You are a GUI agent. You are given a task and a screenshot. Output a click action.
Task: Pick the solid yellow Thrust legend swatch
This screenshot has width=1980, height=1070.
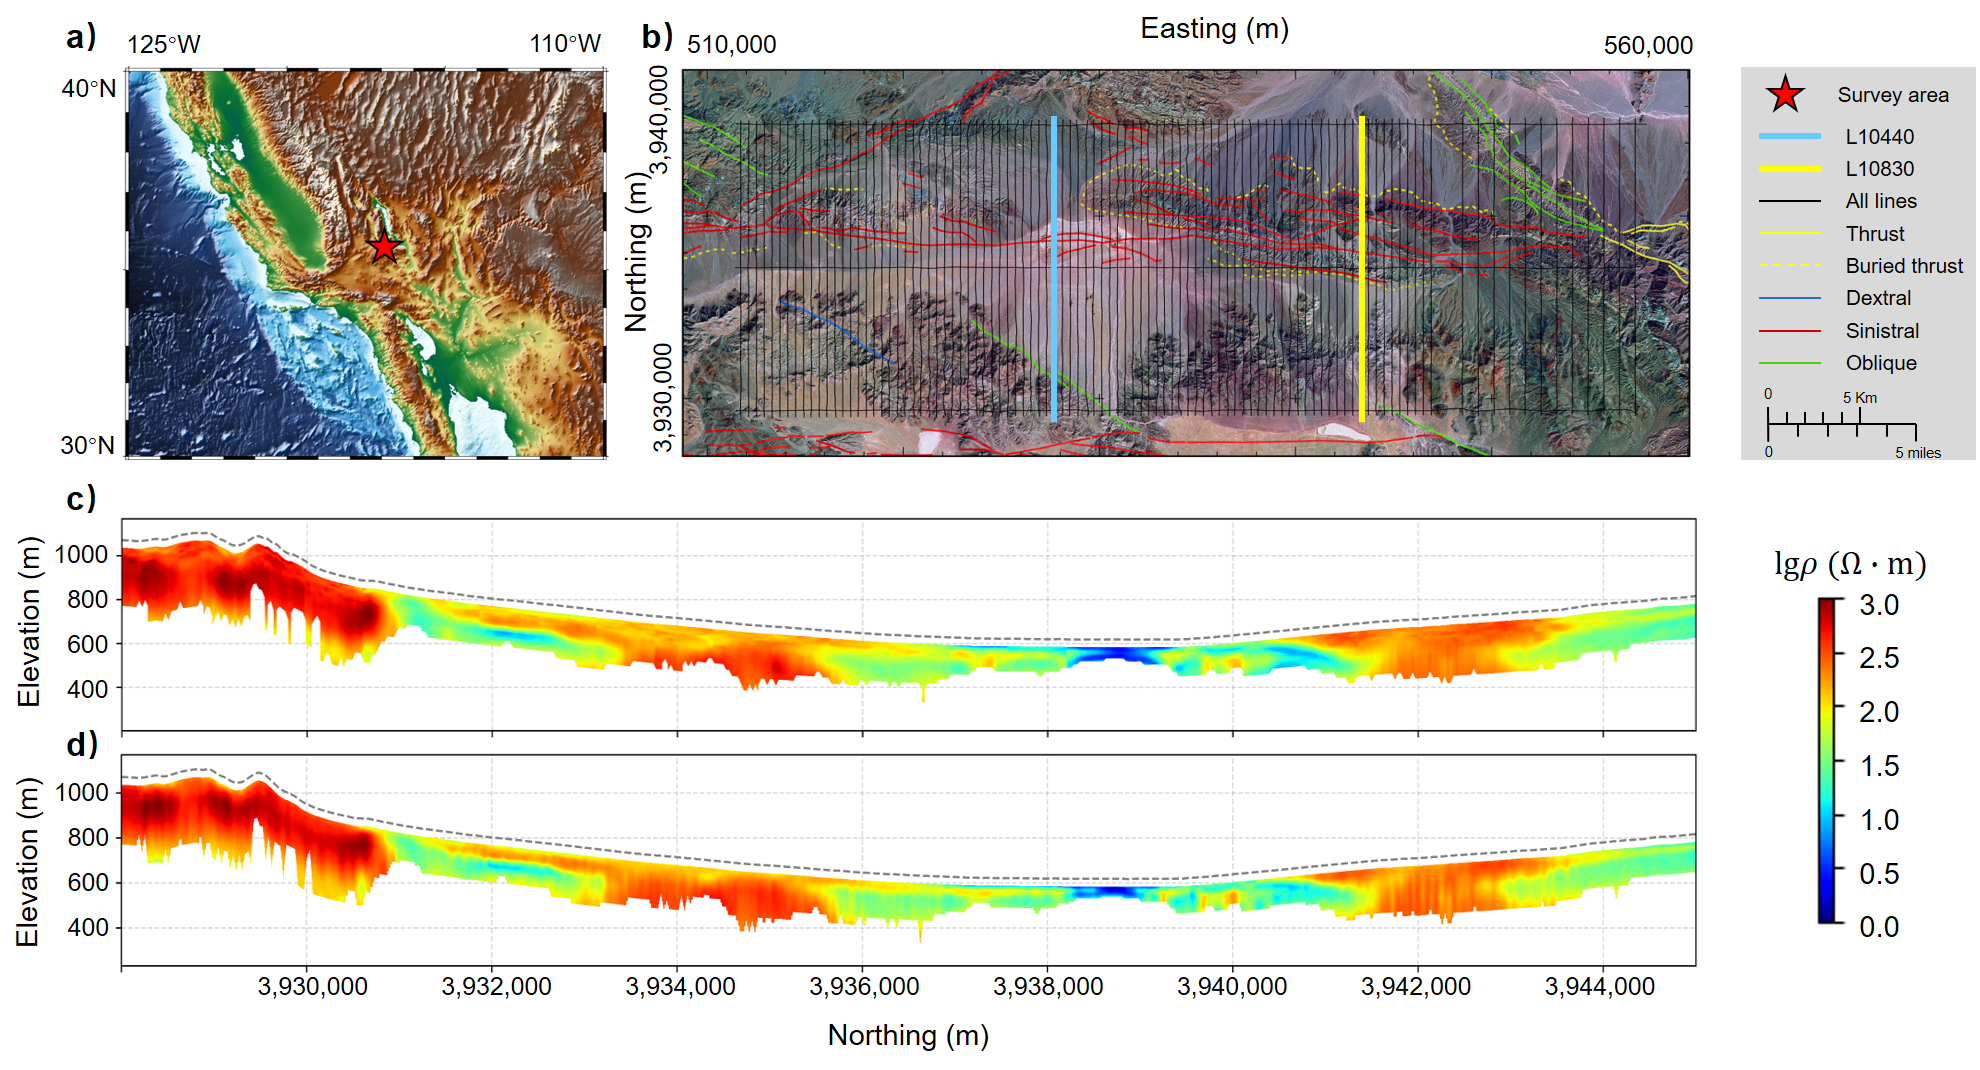(x=1790, y=233)
